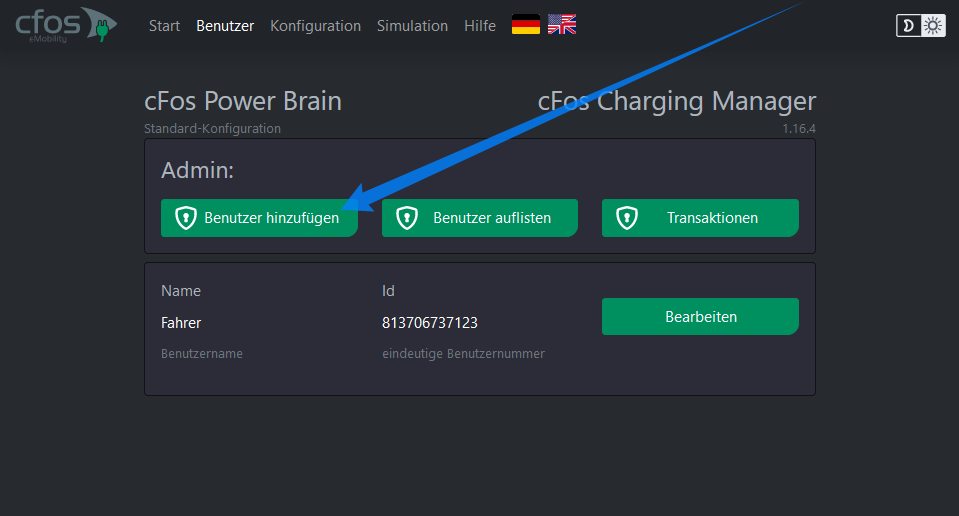Click the Name column label
Viewport: 959px width, 516px height.
tap(180, 291)
